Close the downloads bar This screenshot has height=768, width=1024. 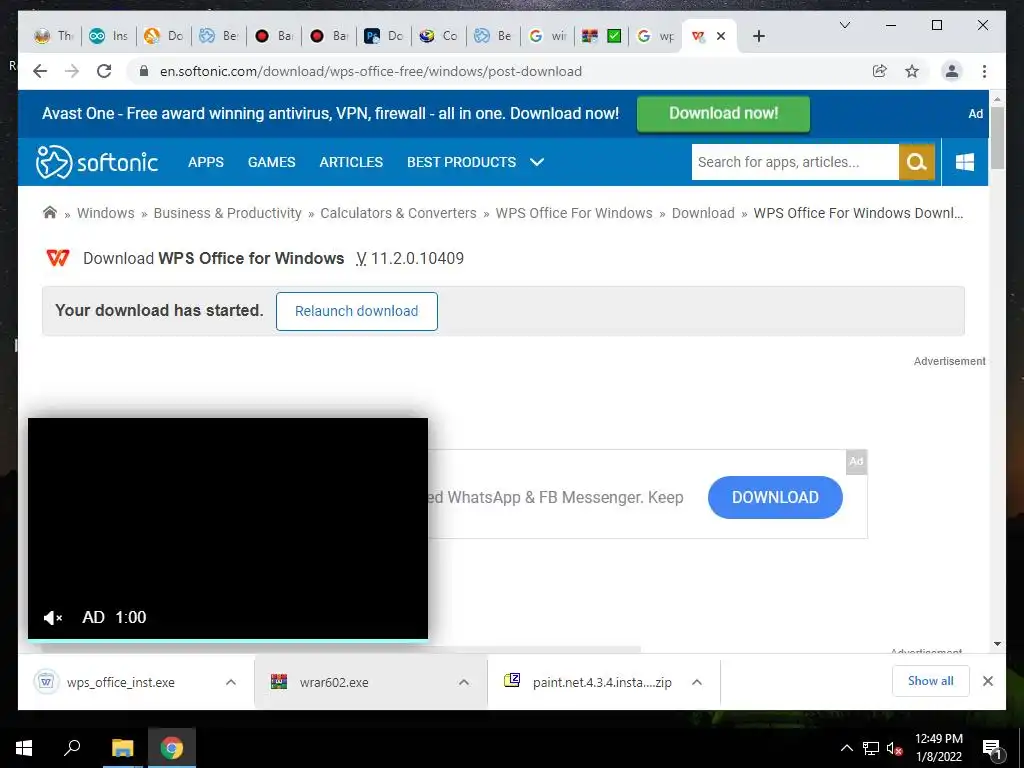[987, 681]
